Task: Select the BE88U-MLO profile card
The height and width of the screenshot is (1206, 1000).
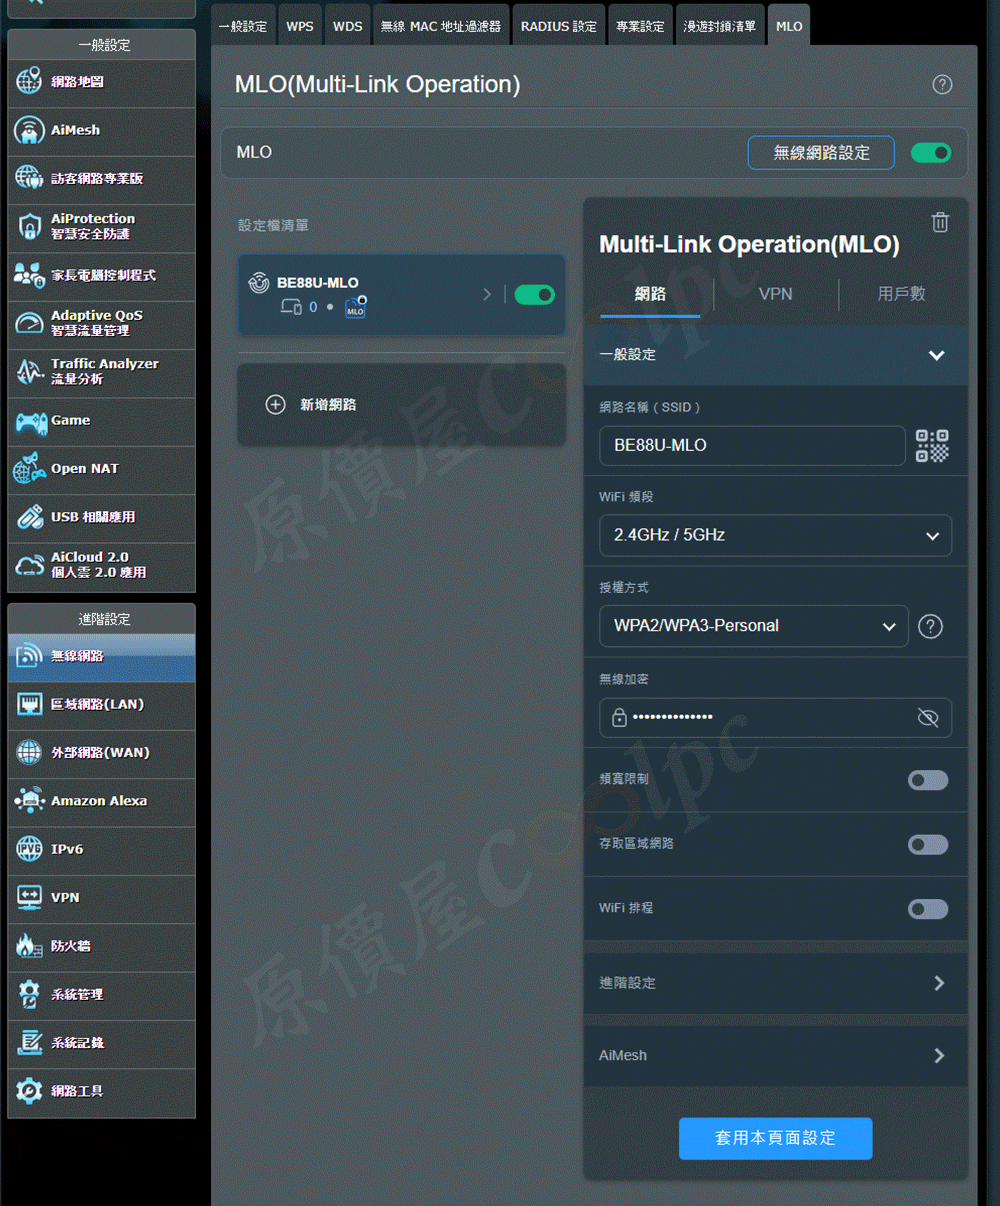Action: pyautogui.click(x=401, y=295)
